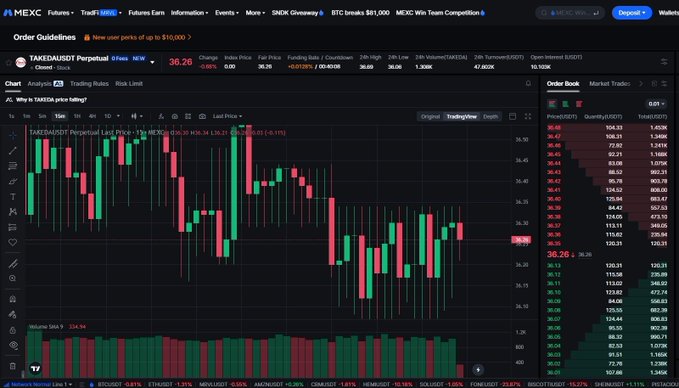Open the Events menu
Image resolution: width=679 pixels, height=388 pixels.
coord(227,13)
